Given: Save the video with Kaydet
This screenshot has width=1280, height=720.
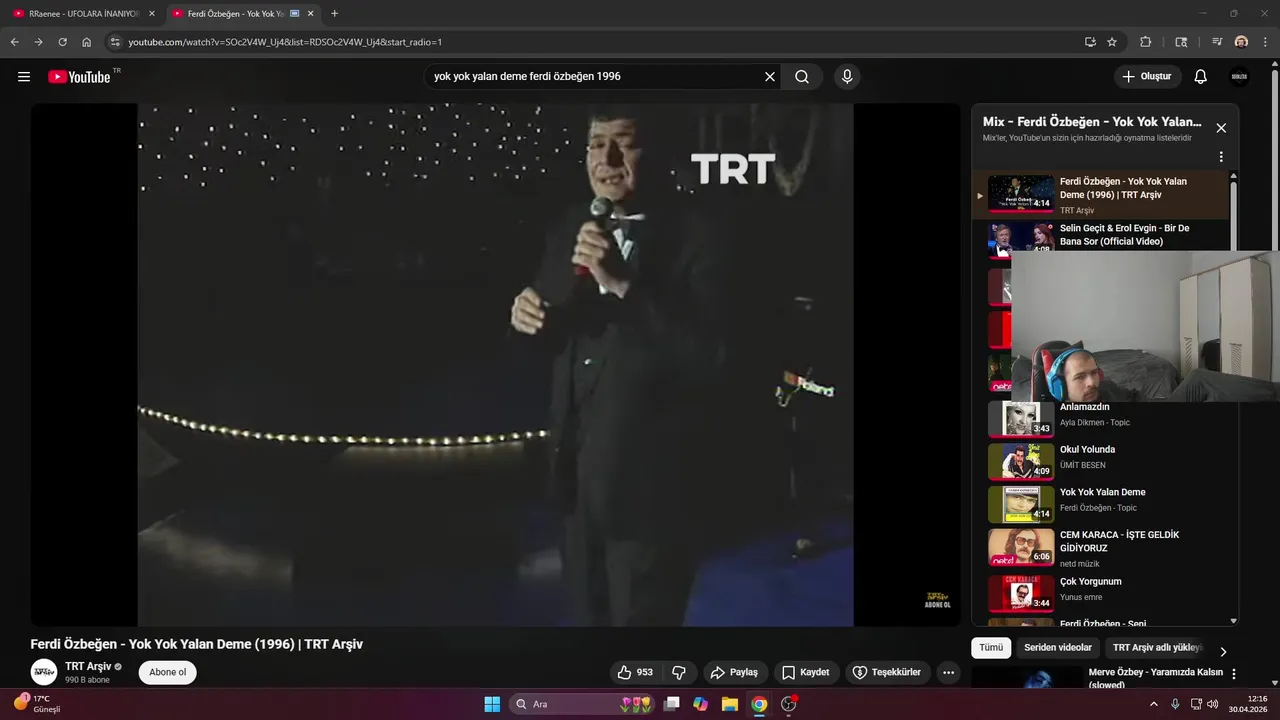Looking at the screenshot, I should [x=806, y=672].
